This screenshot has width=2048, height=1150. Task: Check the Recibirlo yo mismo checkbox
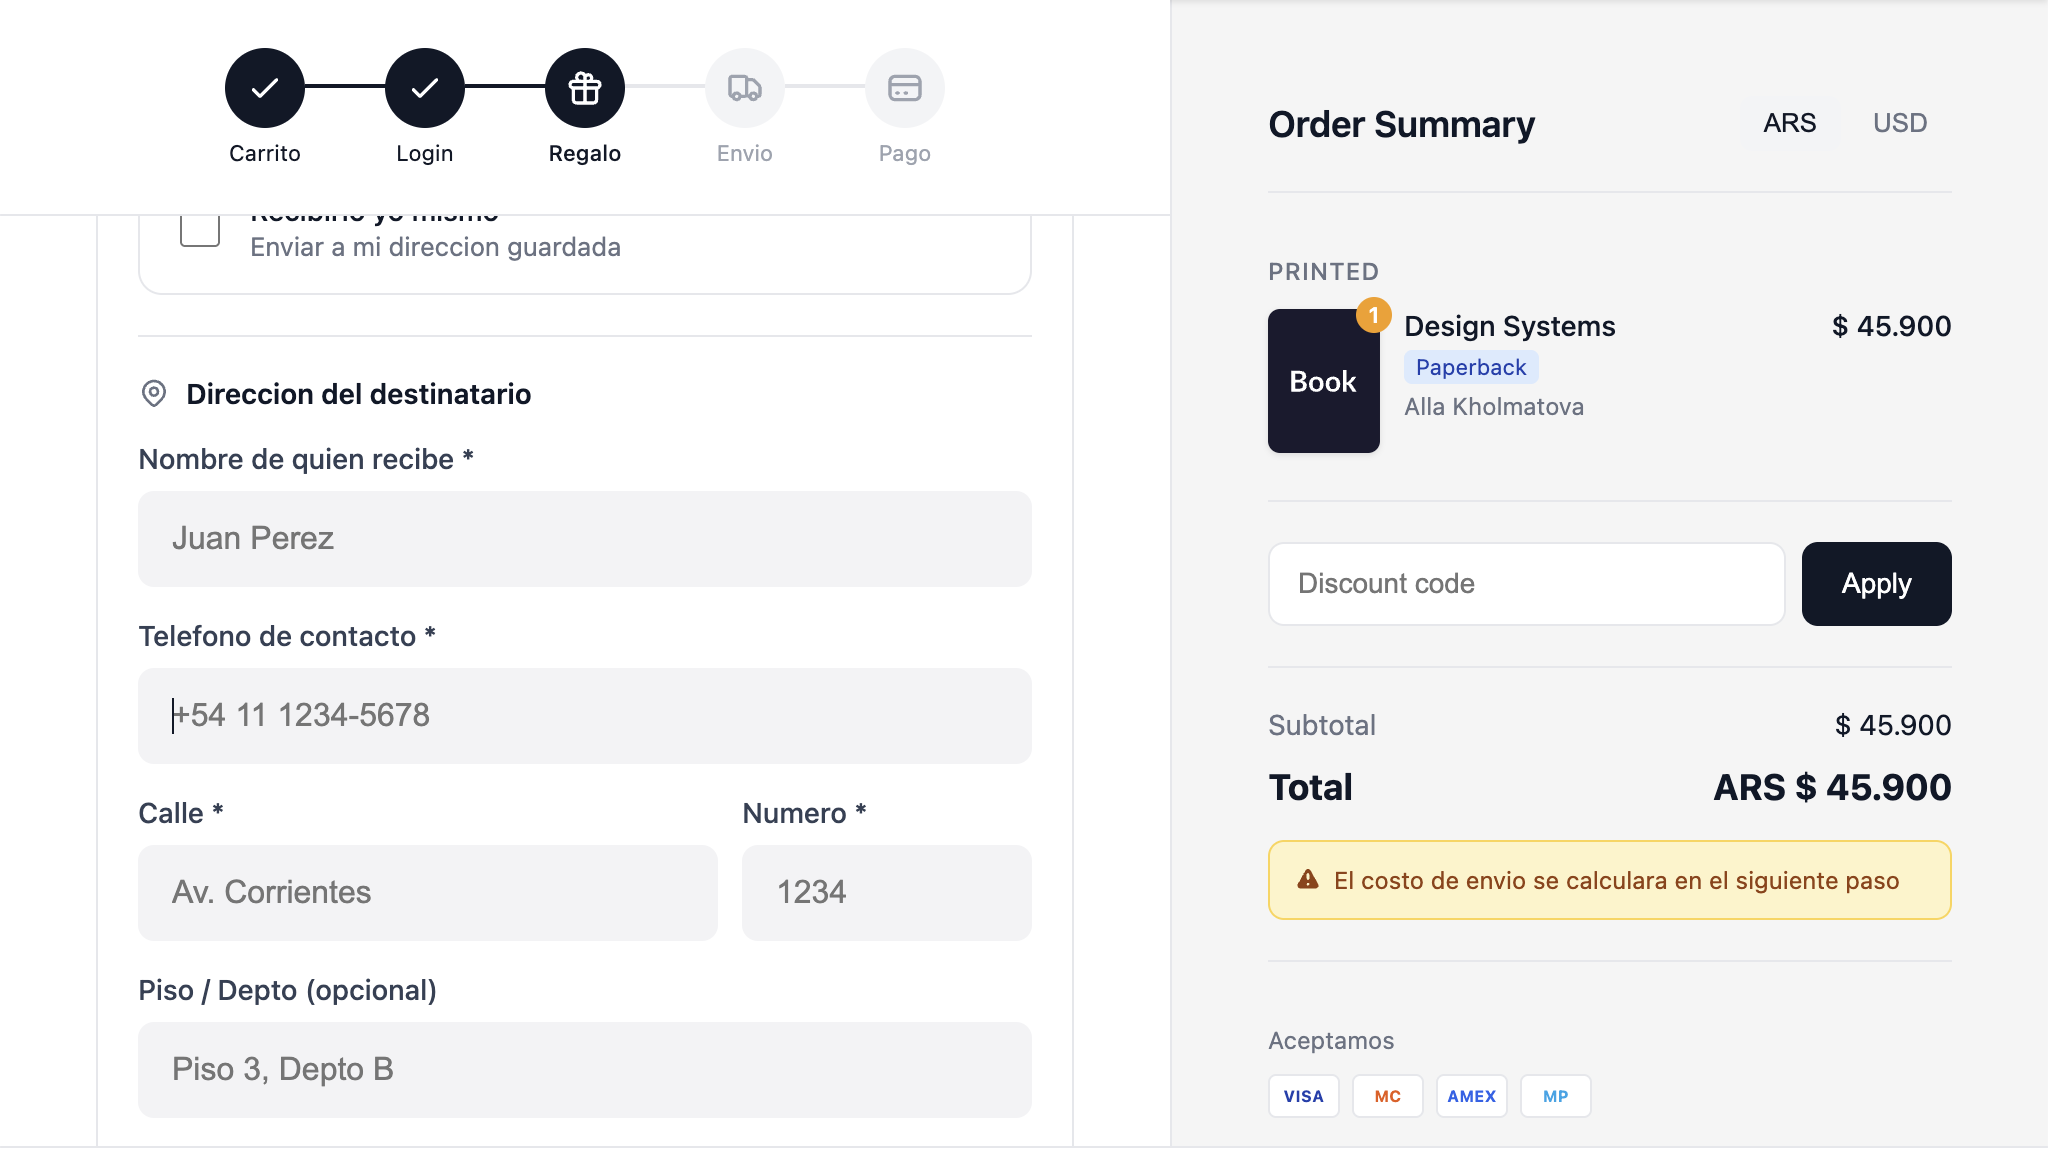[x=200, y=229]
